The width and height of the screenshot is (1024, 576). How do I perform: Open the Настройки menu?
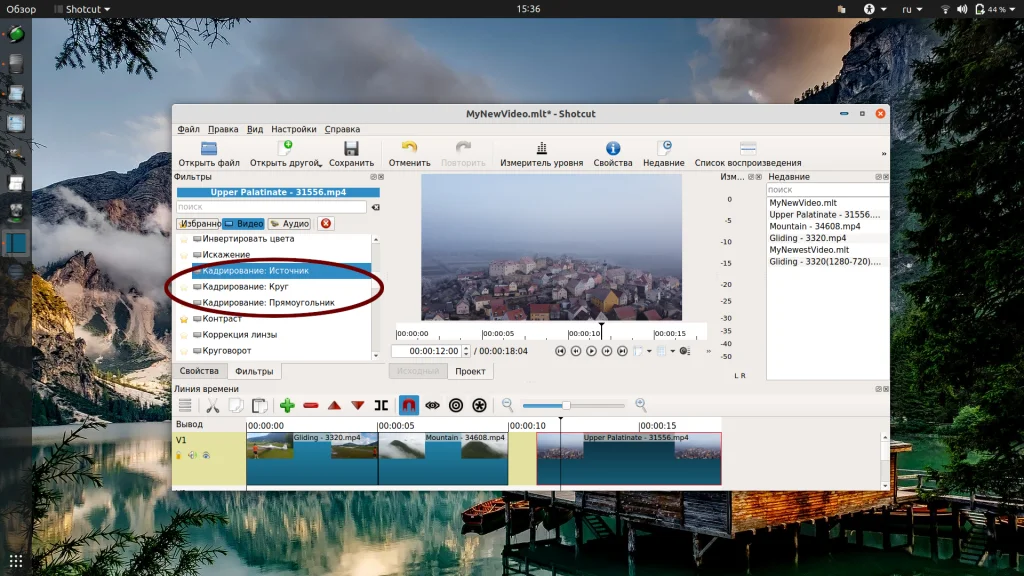(293, 129)
